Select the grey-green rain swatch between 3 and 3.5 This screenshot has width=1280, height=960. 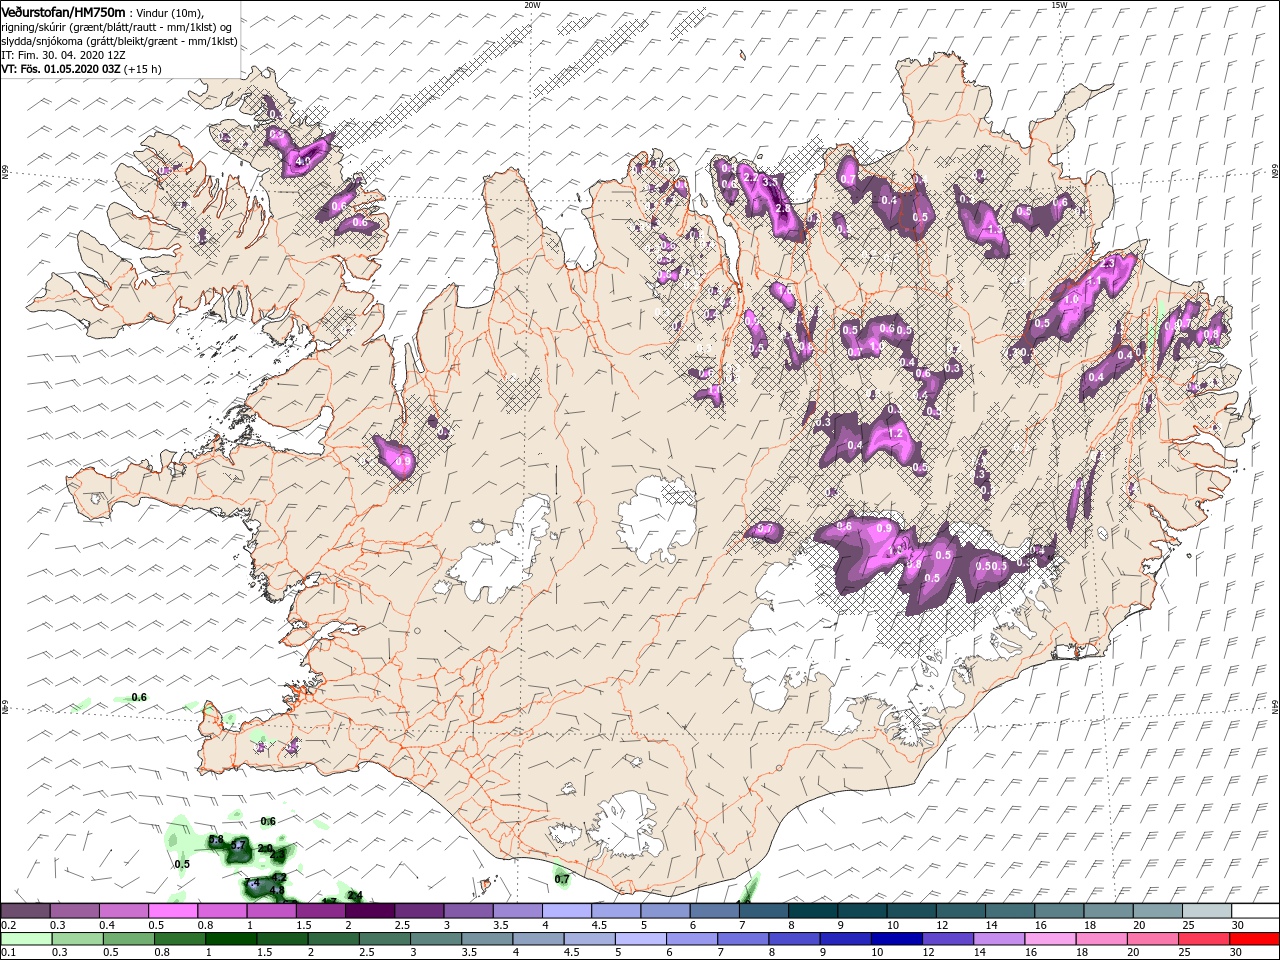point(436,939)
